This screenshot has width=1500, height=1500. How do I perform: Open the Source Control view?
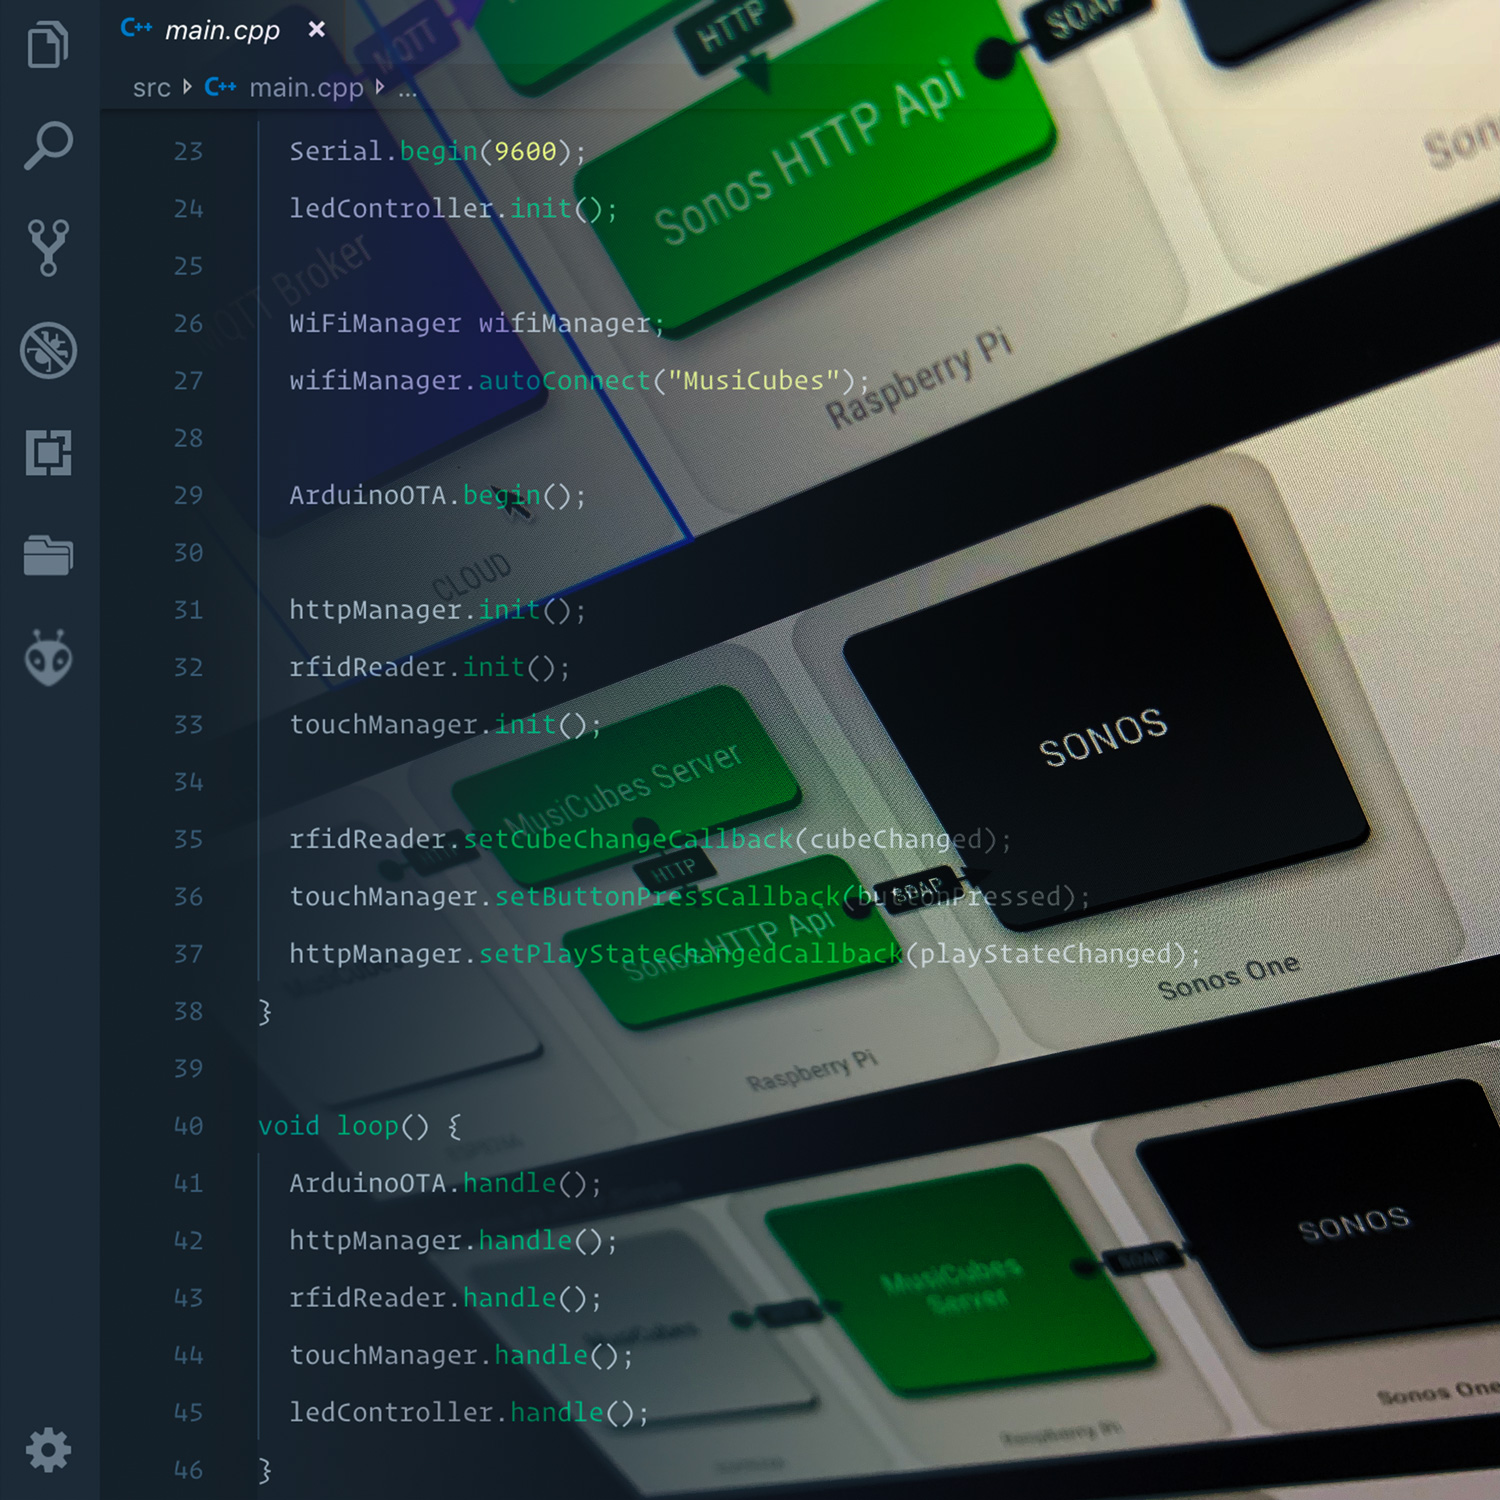coord(48,248)
